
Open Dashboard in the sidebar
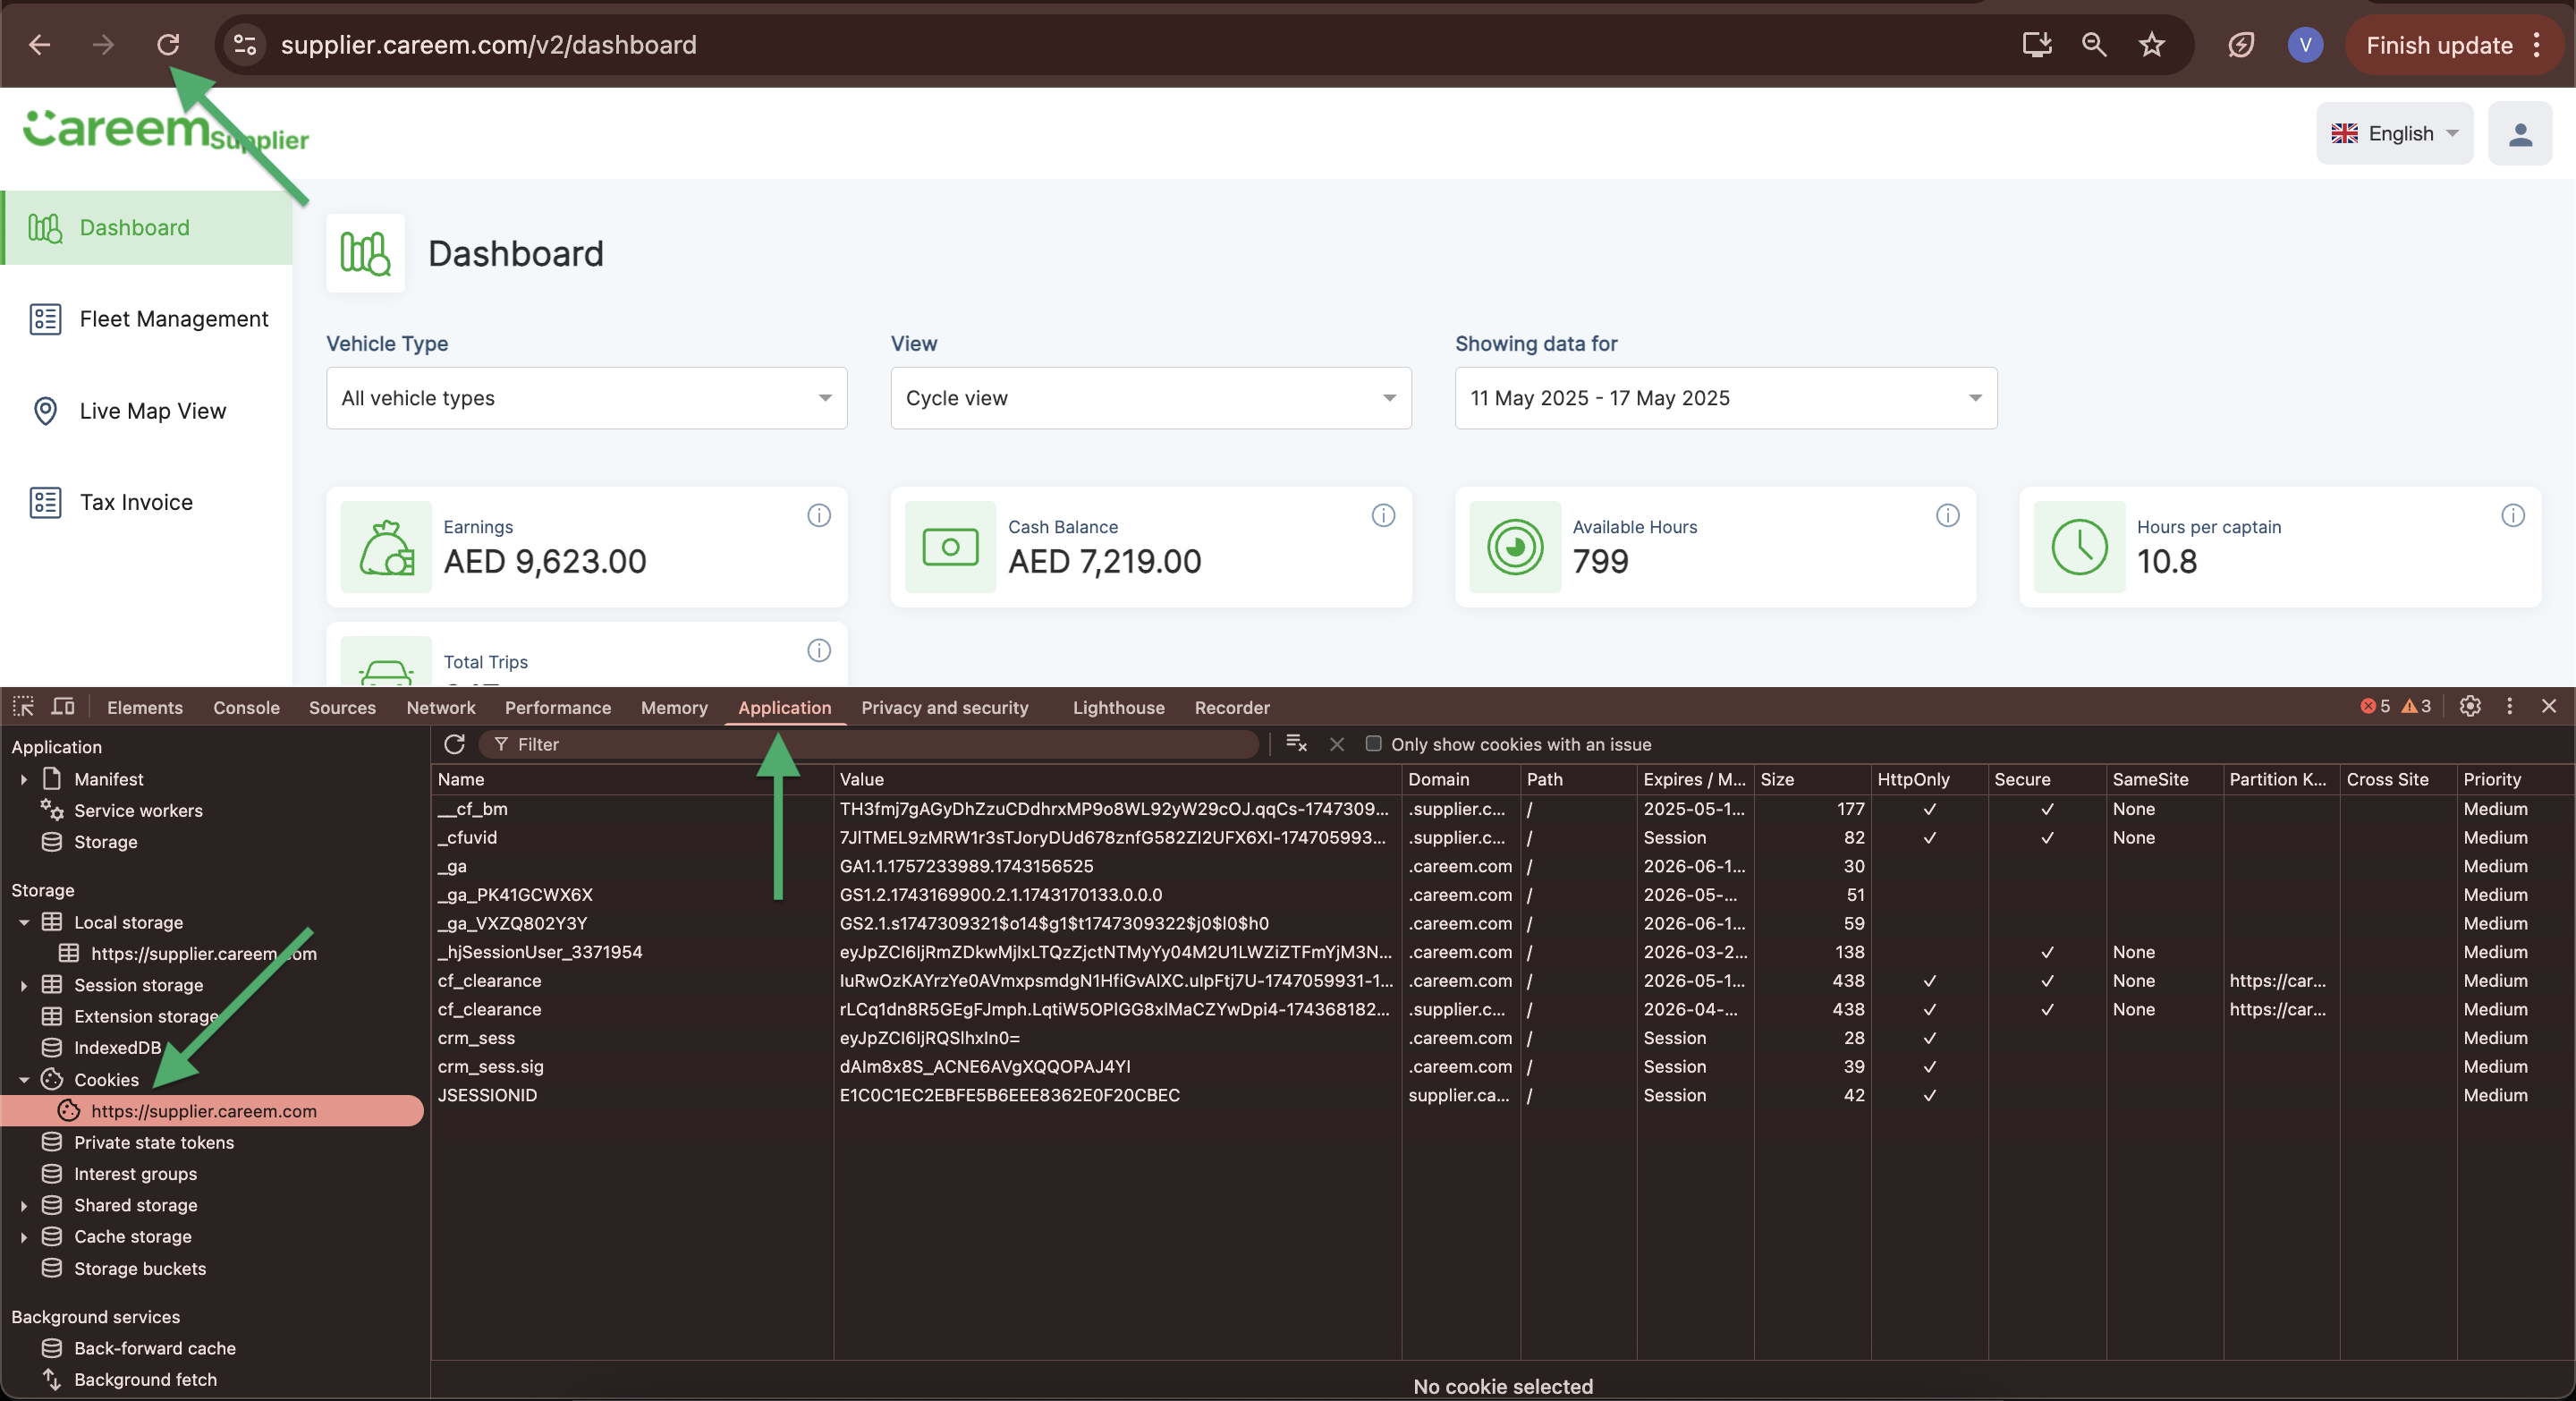click(x=148, y=227)
